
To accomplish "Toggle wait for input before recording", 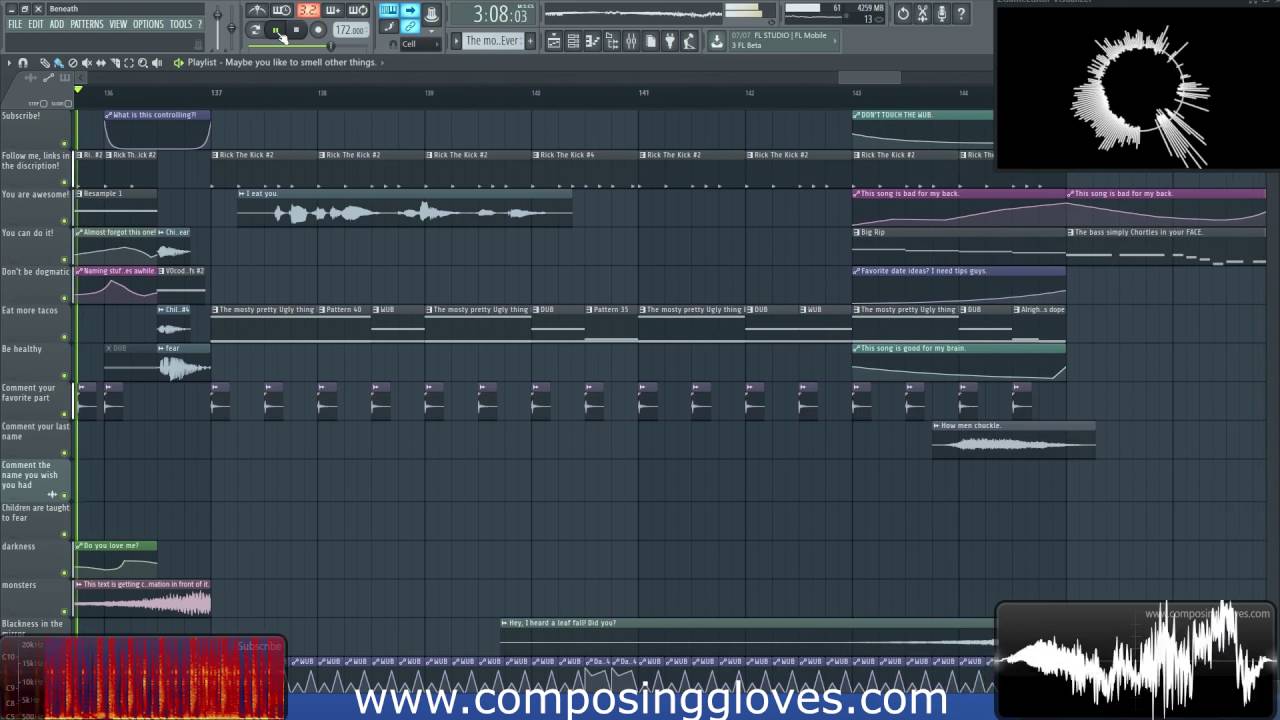I will pyautogui.click(x=282, y=10).
